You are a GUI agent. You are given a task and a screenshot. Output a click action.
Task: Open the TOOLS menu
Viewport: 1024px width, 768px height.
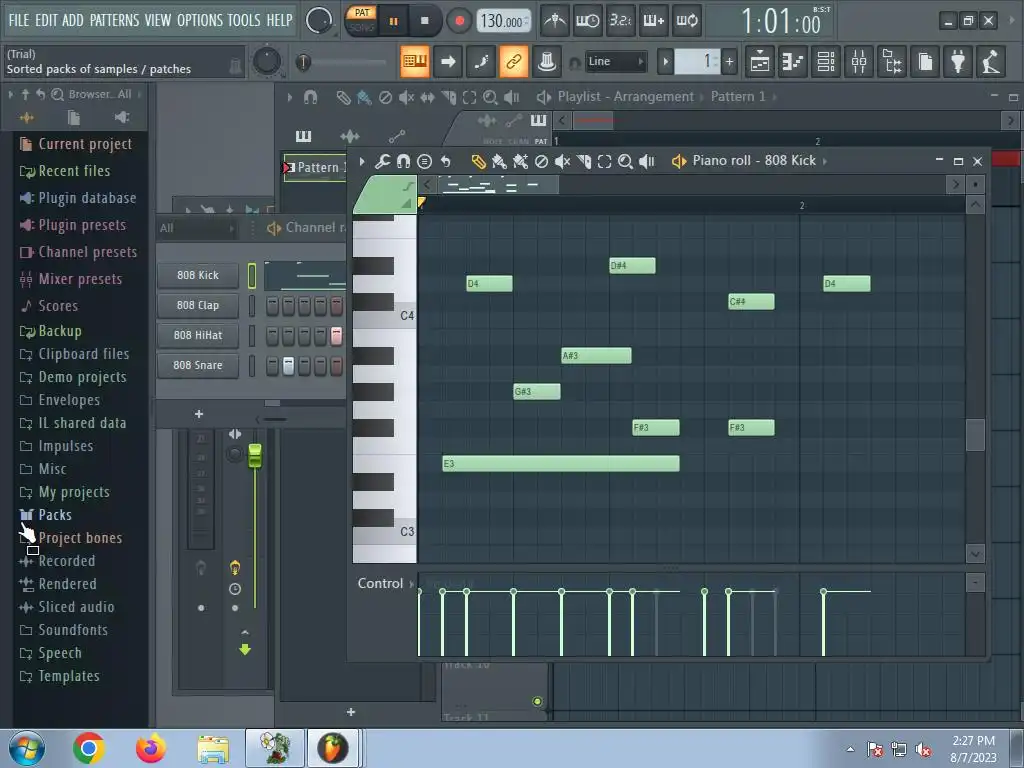244,20
